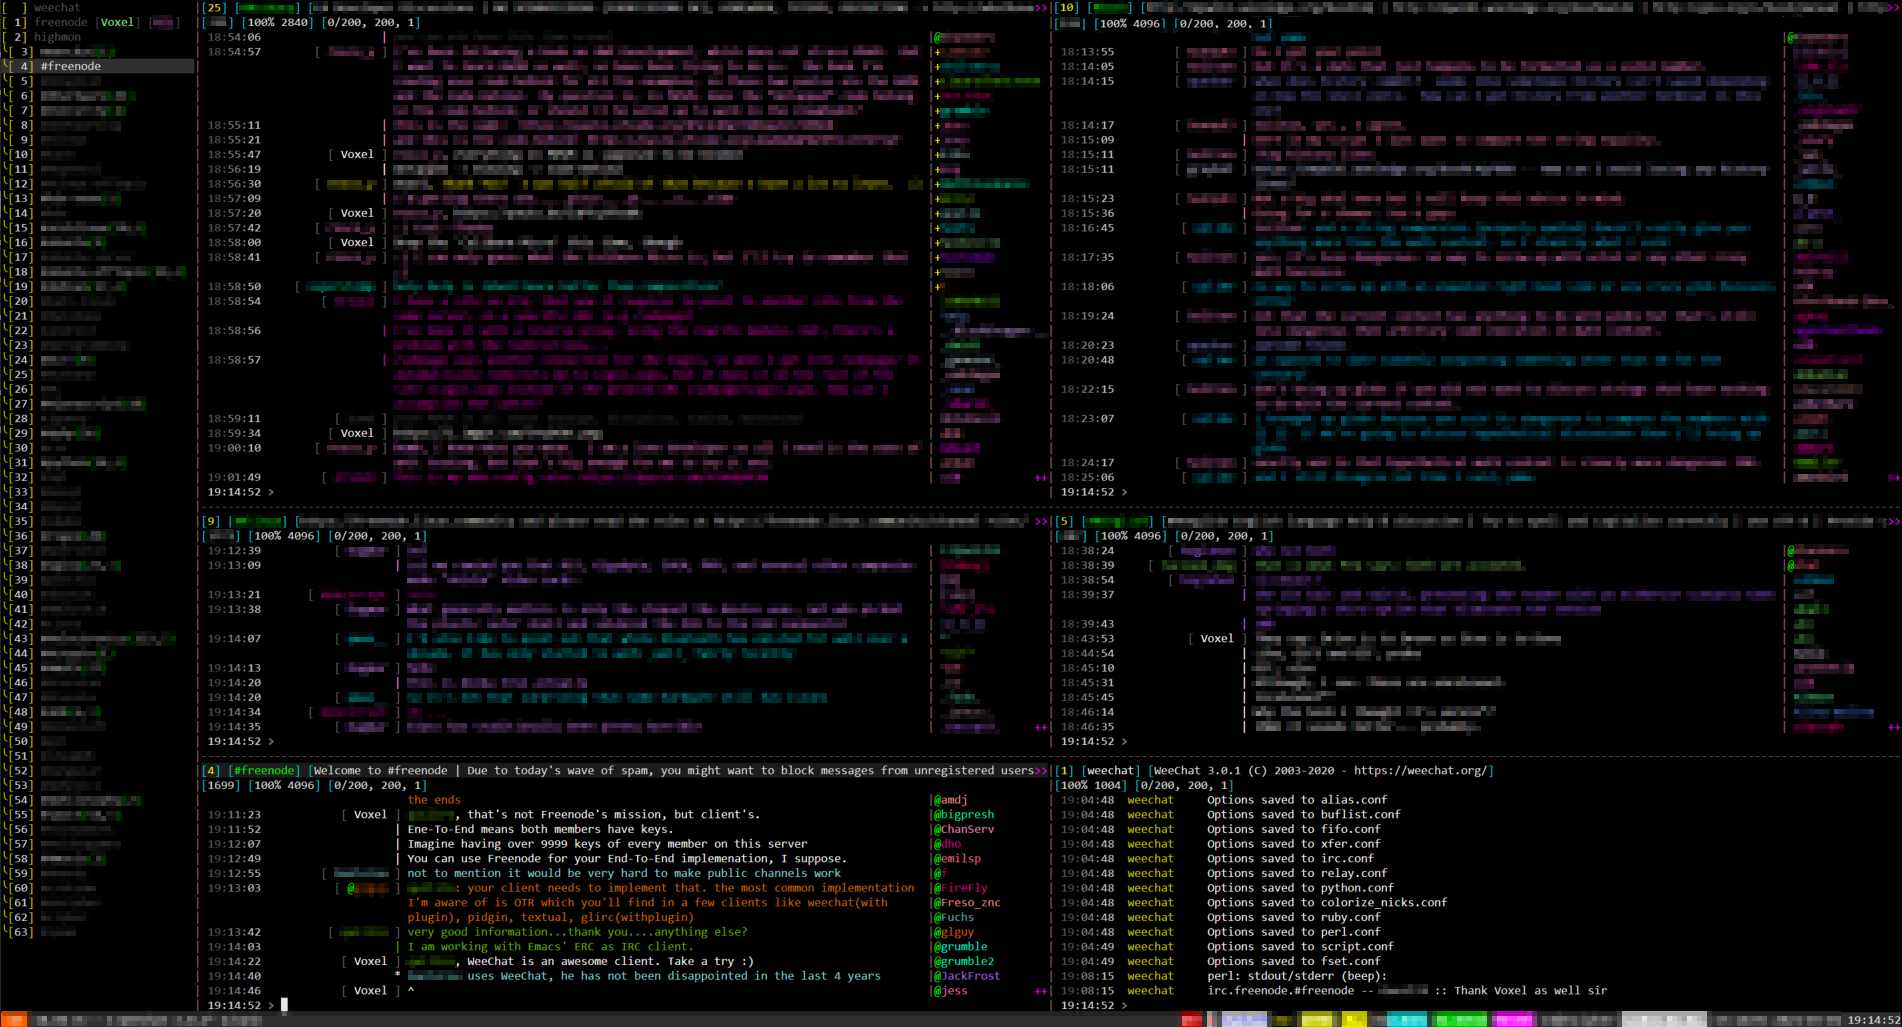Select @Freso_znc in the nicklist
The image size is (1902, 1027).
(967, 902)
